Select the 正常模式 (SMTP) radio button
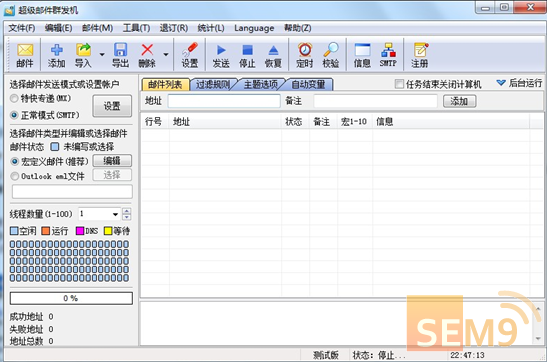 [14, 115]
